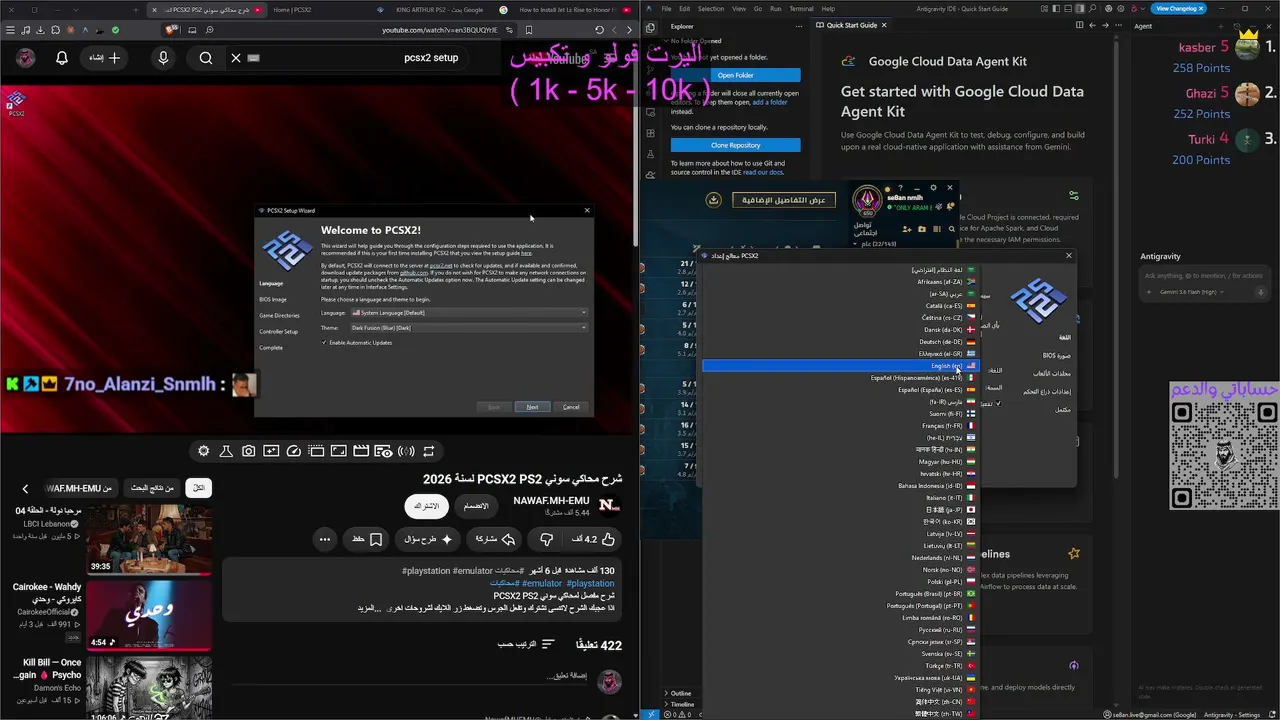Screen dimensions: 1280x720
Task: Open the File menu in Antigravity
Action: (x=666, y=9)
